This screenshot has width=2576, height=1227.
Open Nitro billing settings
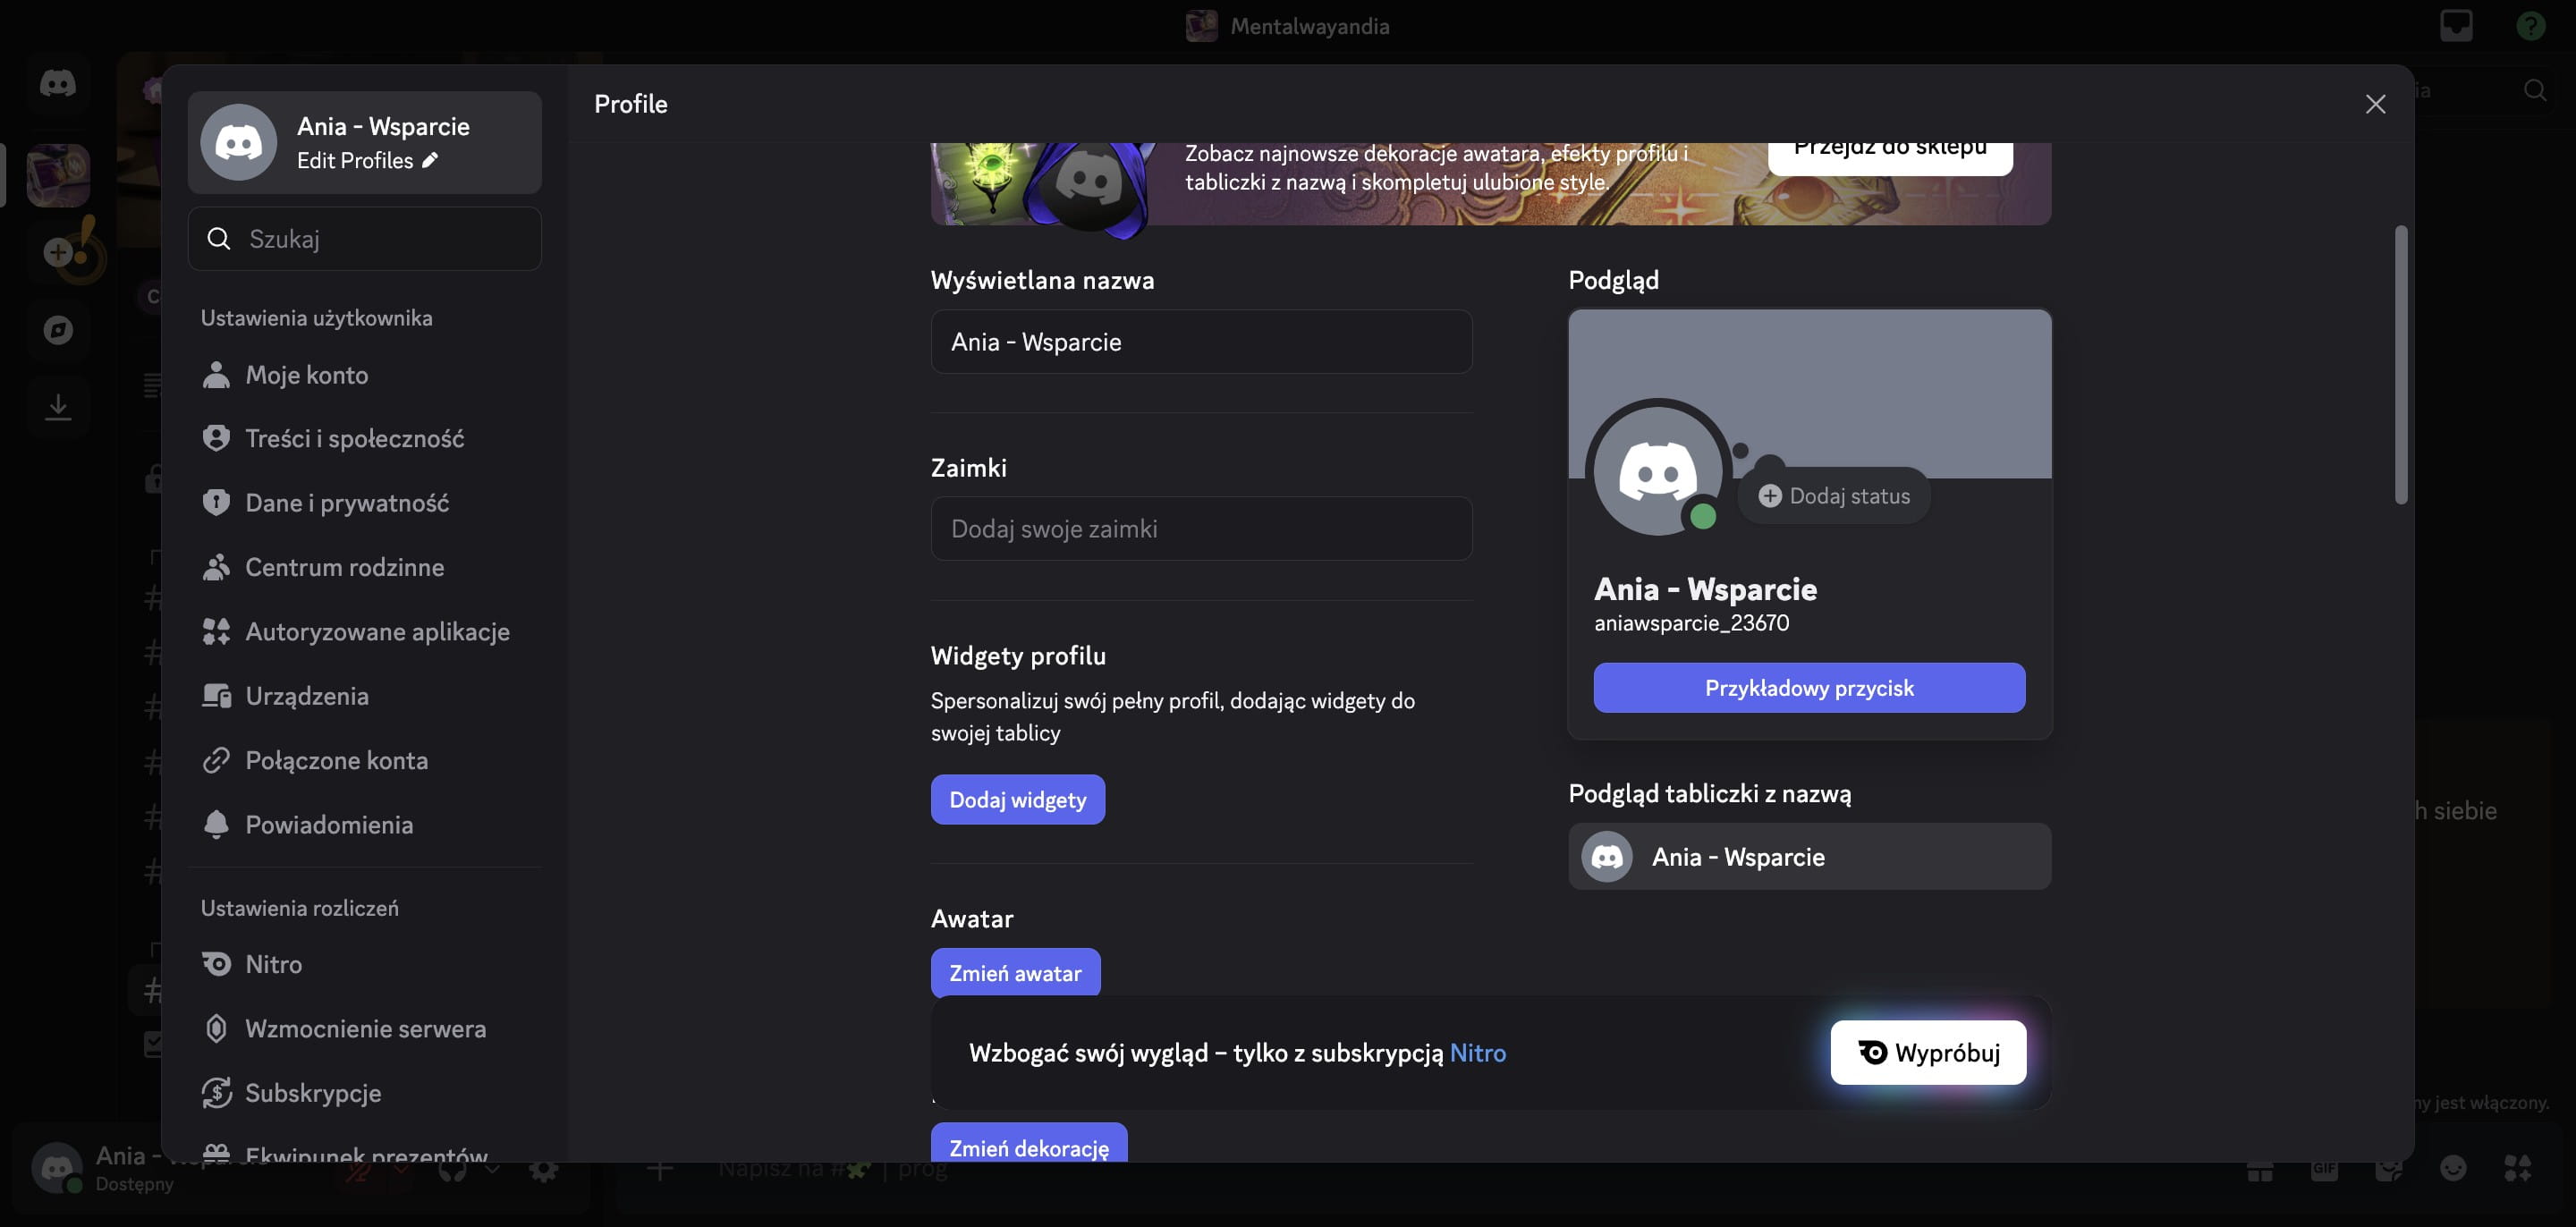[364, 964]
